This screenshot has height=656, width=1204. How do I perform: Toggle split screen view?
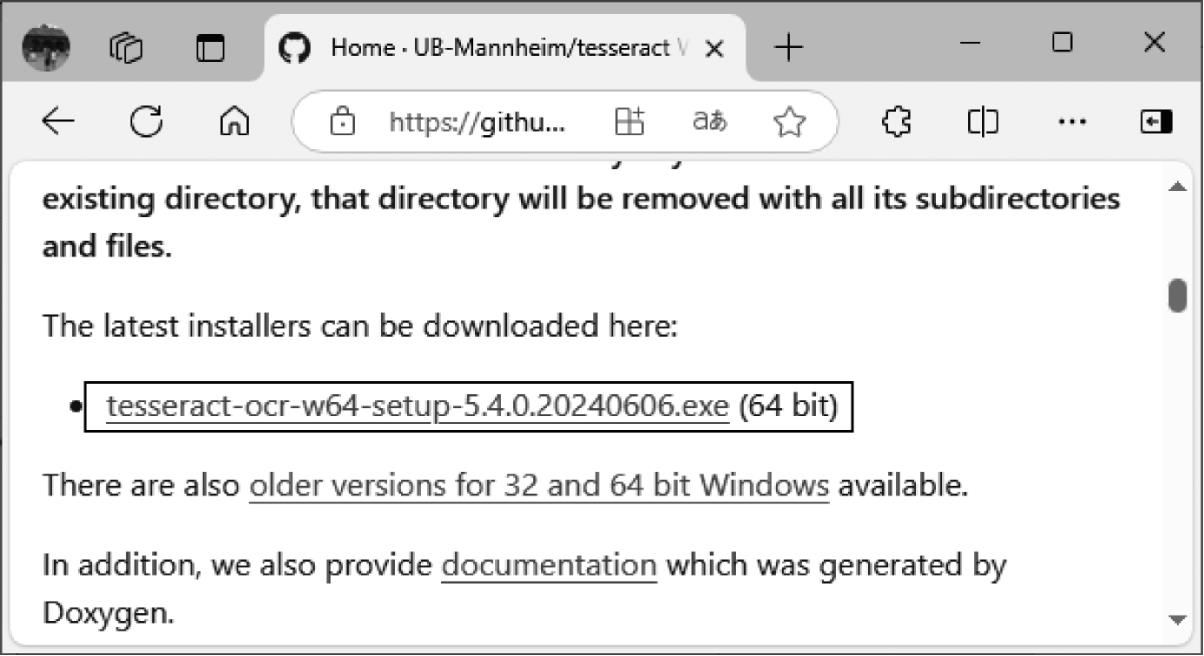[x=983, y=122]
